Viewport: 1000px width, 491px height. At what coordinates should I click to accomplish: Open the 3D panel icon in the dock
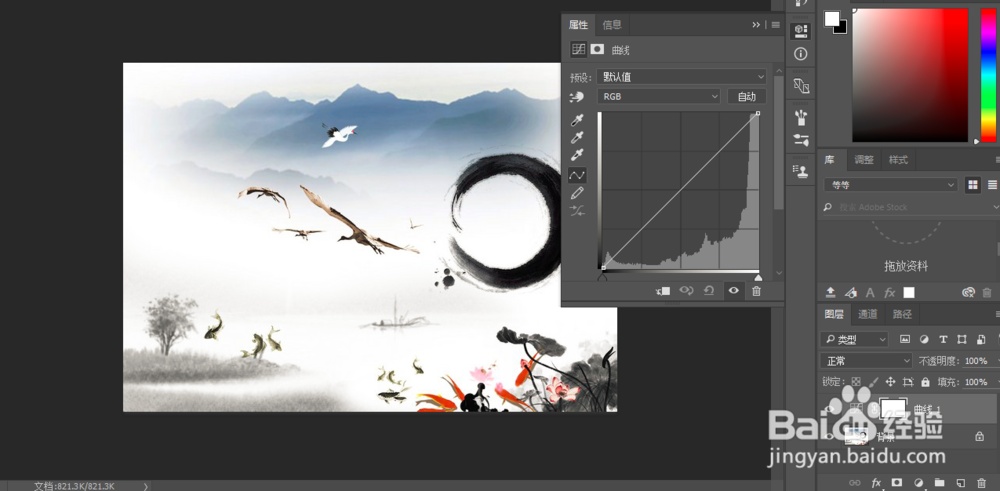800,31
